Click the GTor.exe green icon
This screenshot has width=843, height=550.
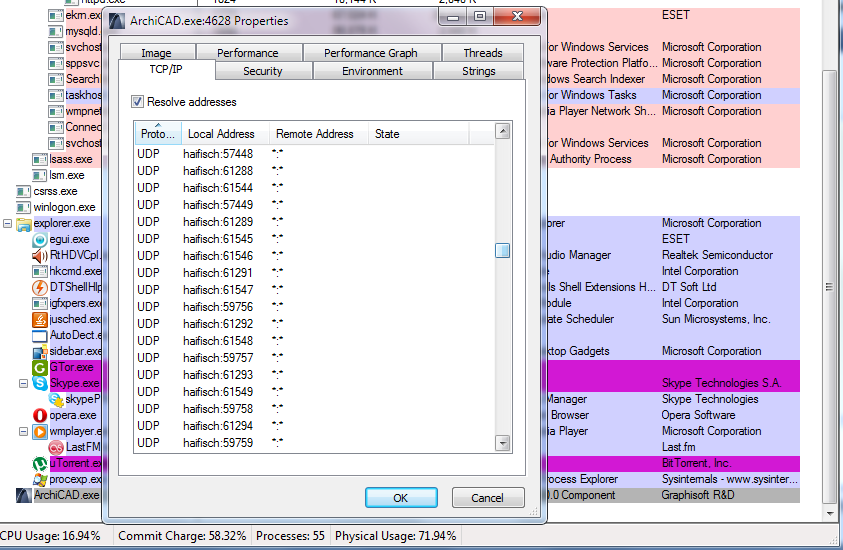click(x=40, y=368)
